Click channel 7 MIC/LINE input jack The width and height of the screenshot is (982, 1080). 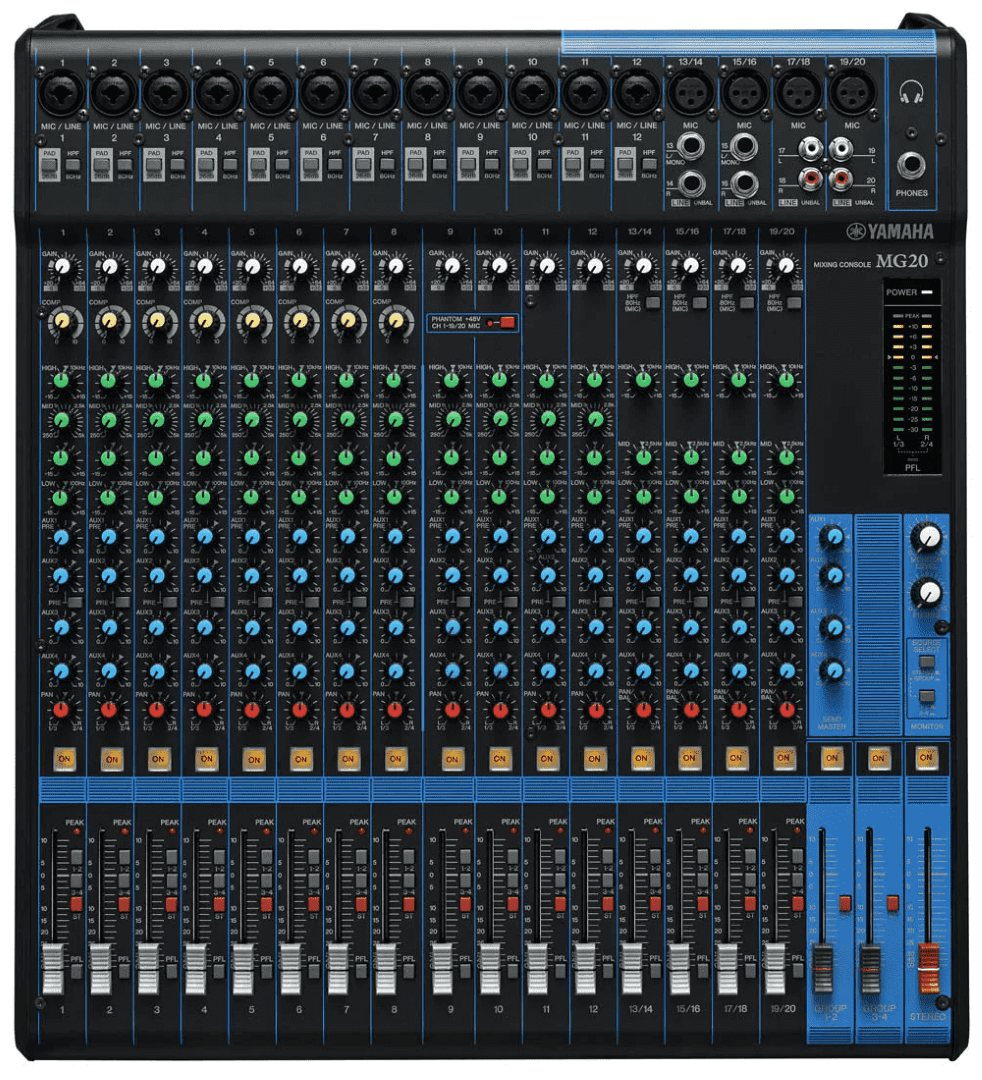pos(375,96)
